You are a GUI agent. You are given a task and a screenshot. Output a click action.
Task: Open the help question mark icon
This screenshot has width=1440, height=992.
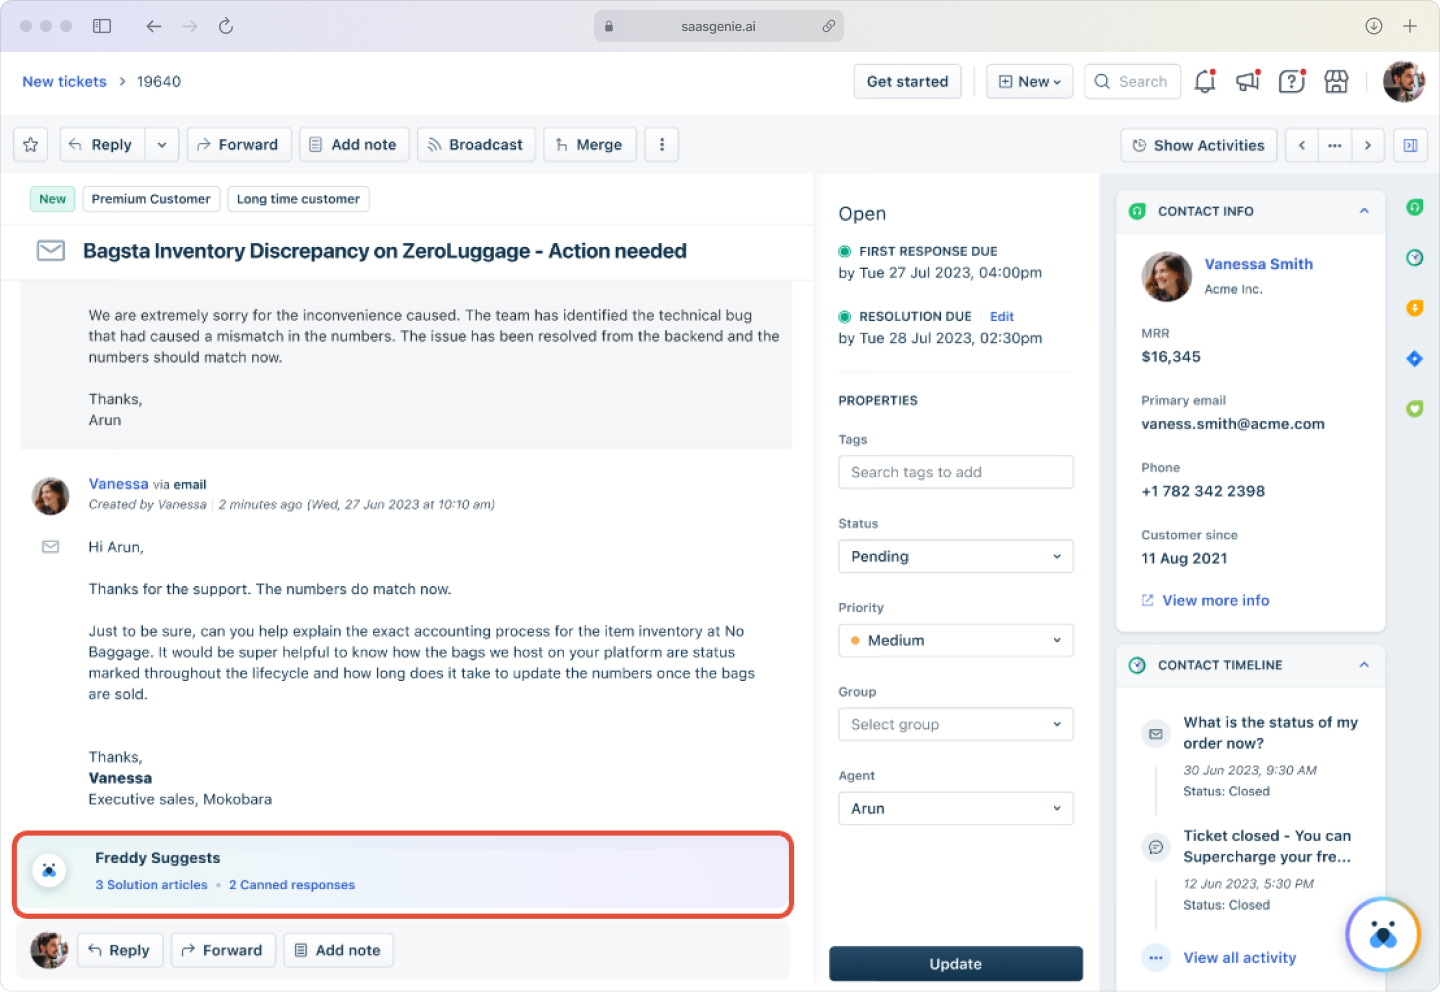1291,81
